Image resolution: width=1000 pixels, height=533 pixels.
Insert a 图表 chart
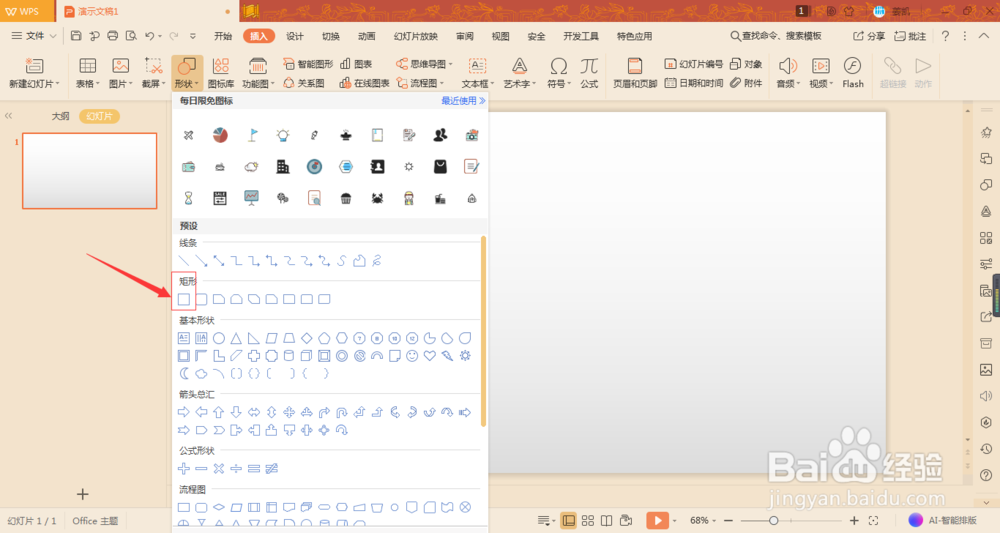[x=356, y=64]
